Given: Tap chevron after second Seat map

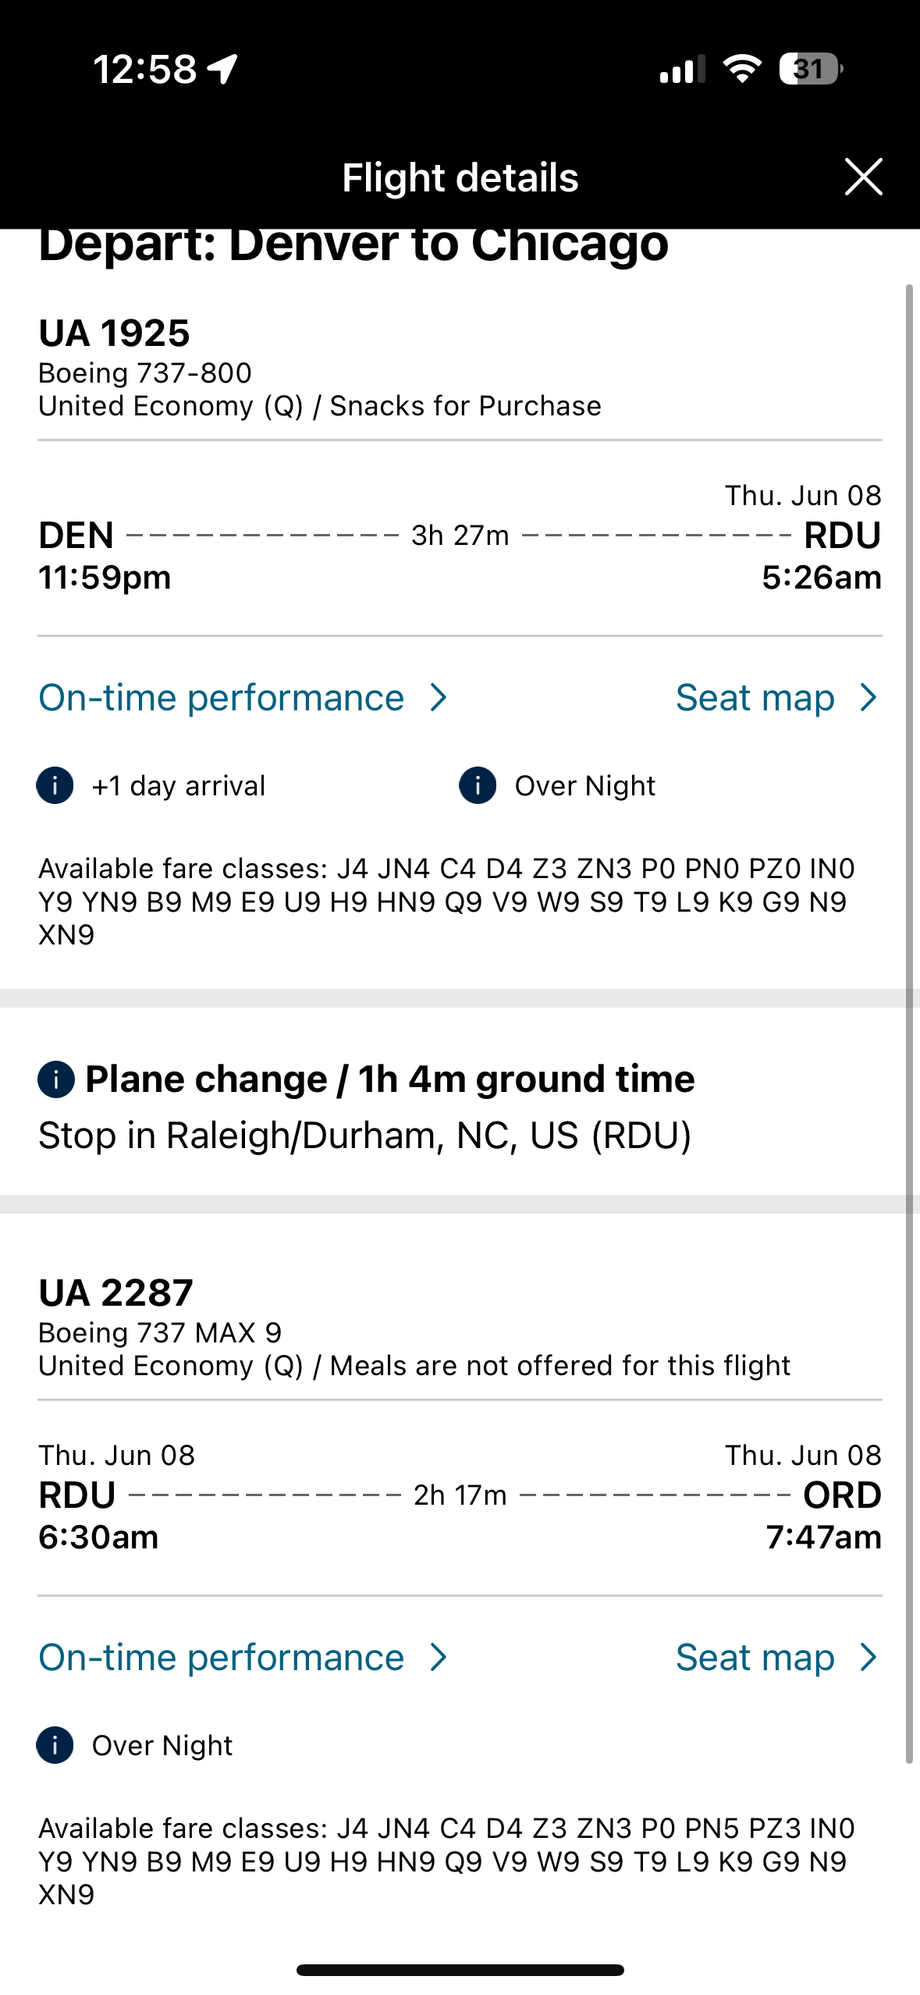Looking at the screenshot, I should pos(868,1658).
